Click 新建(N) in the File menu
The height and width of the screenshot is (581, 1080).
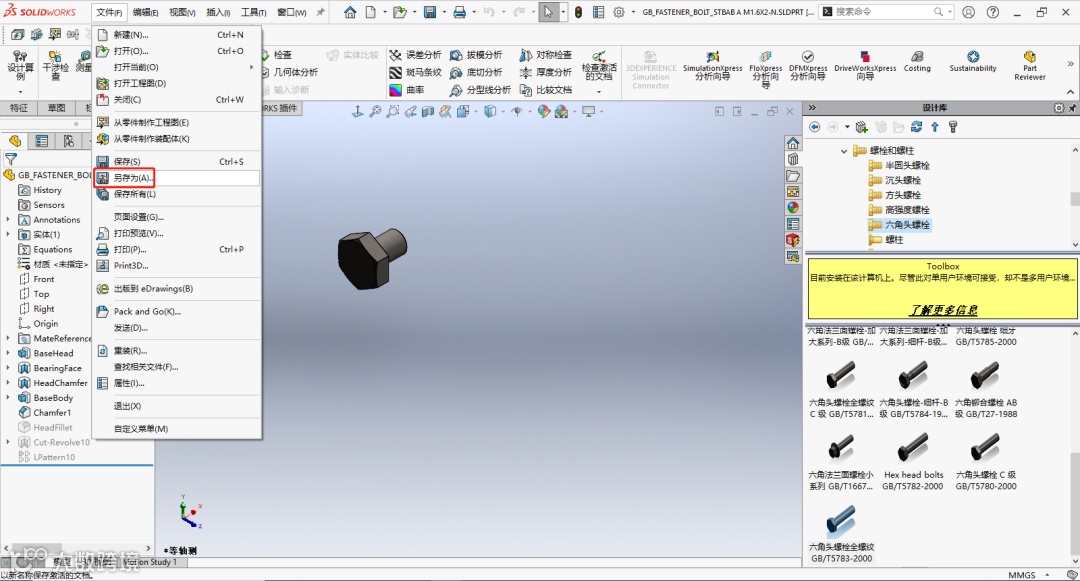177,34
